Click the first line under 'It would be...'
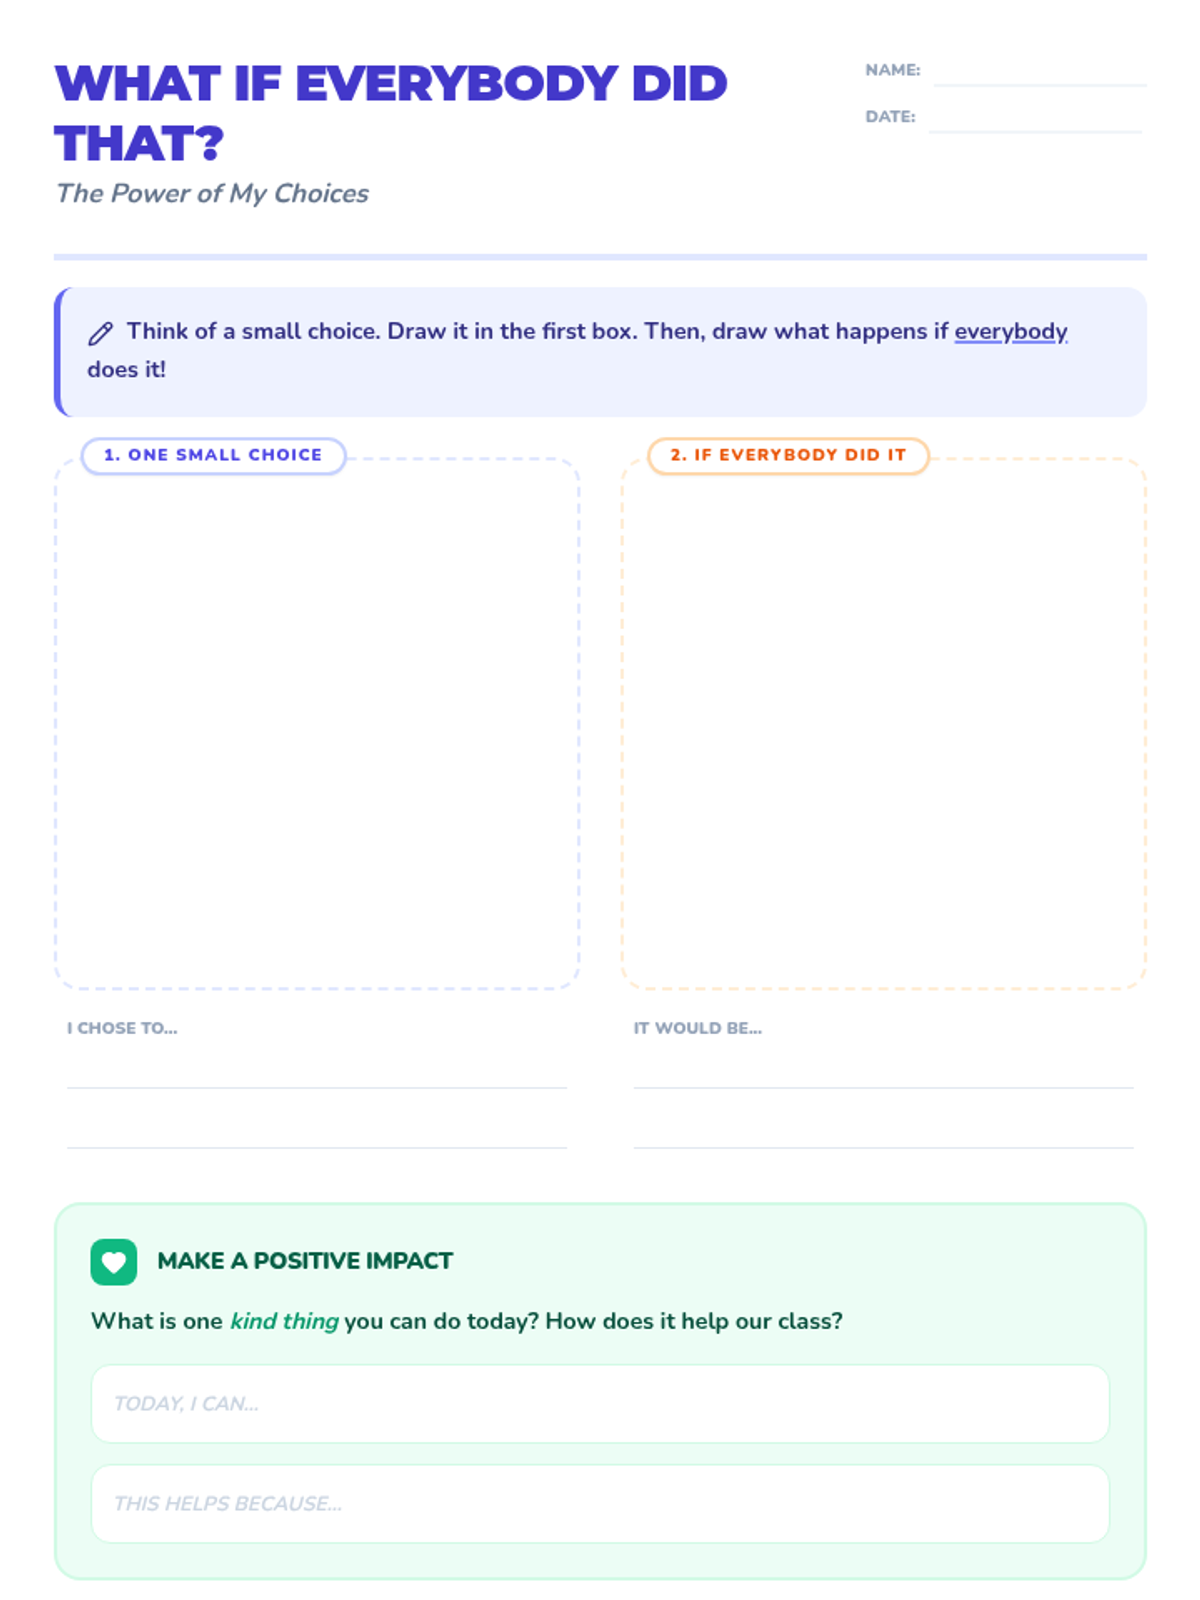 (883, 1072)
